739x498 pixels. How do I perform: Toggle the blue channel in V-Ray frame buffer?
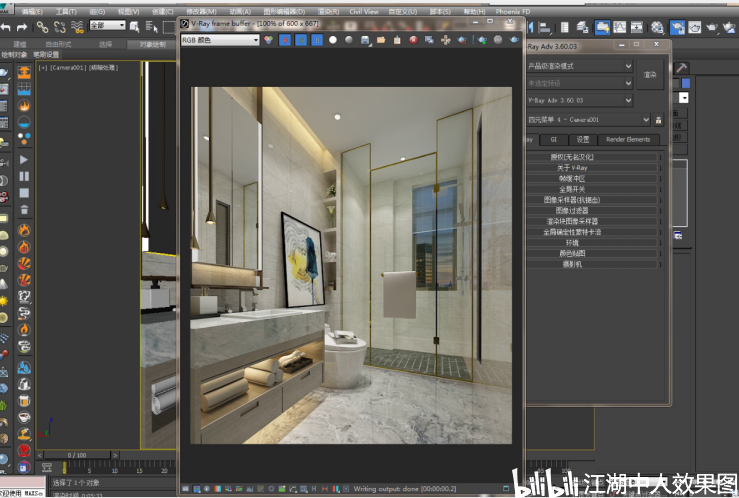coord(317,40)
